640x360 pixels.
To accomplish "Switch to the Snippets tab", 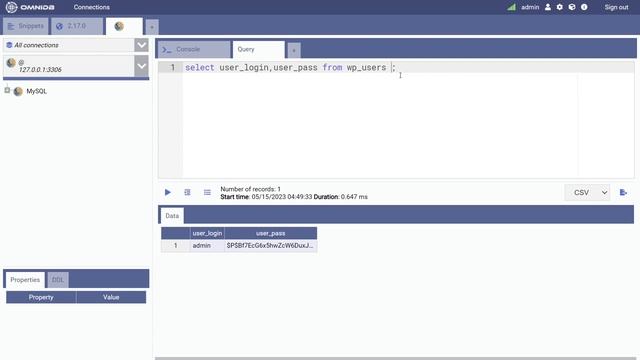I will (26, 26).
